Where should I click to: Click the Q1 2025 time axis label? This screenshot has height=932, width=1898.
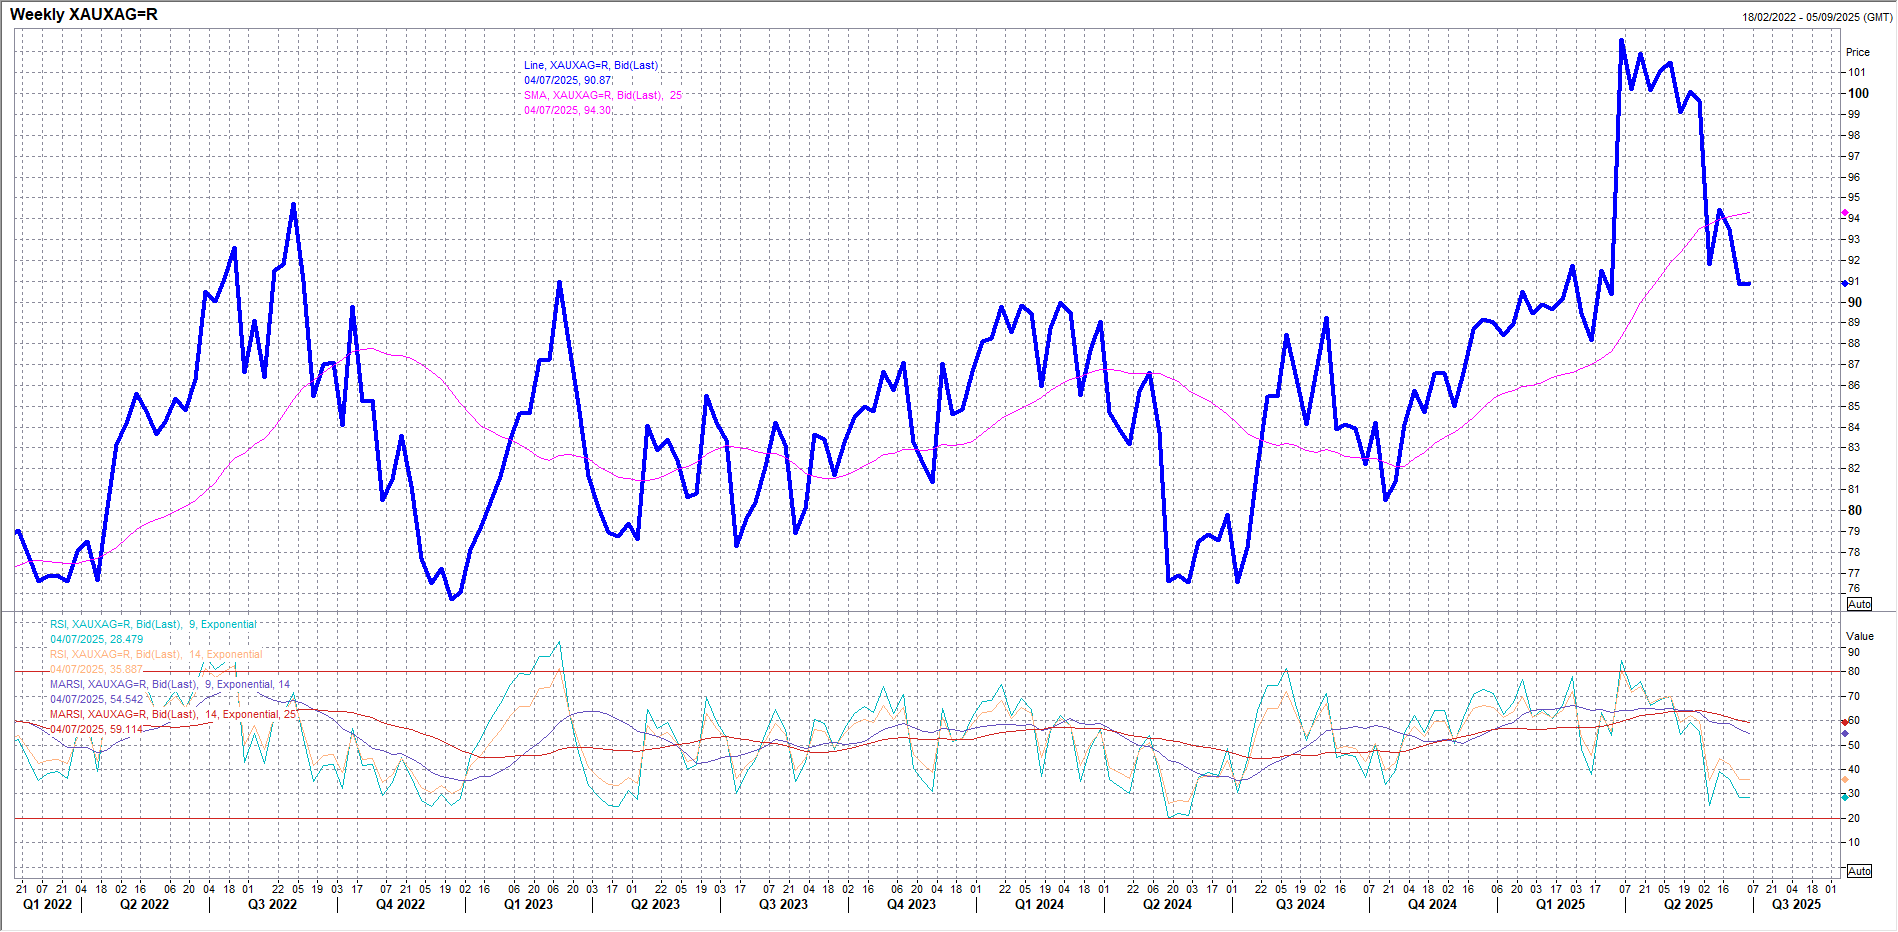coord(1560,905)
